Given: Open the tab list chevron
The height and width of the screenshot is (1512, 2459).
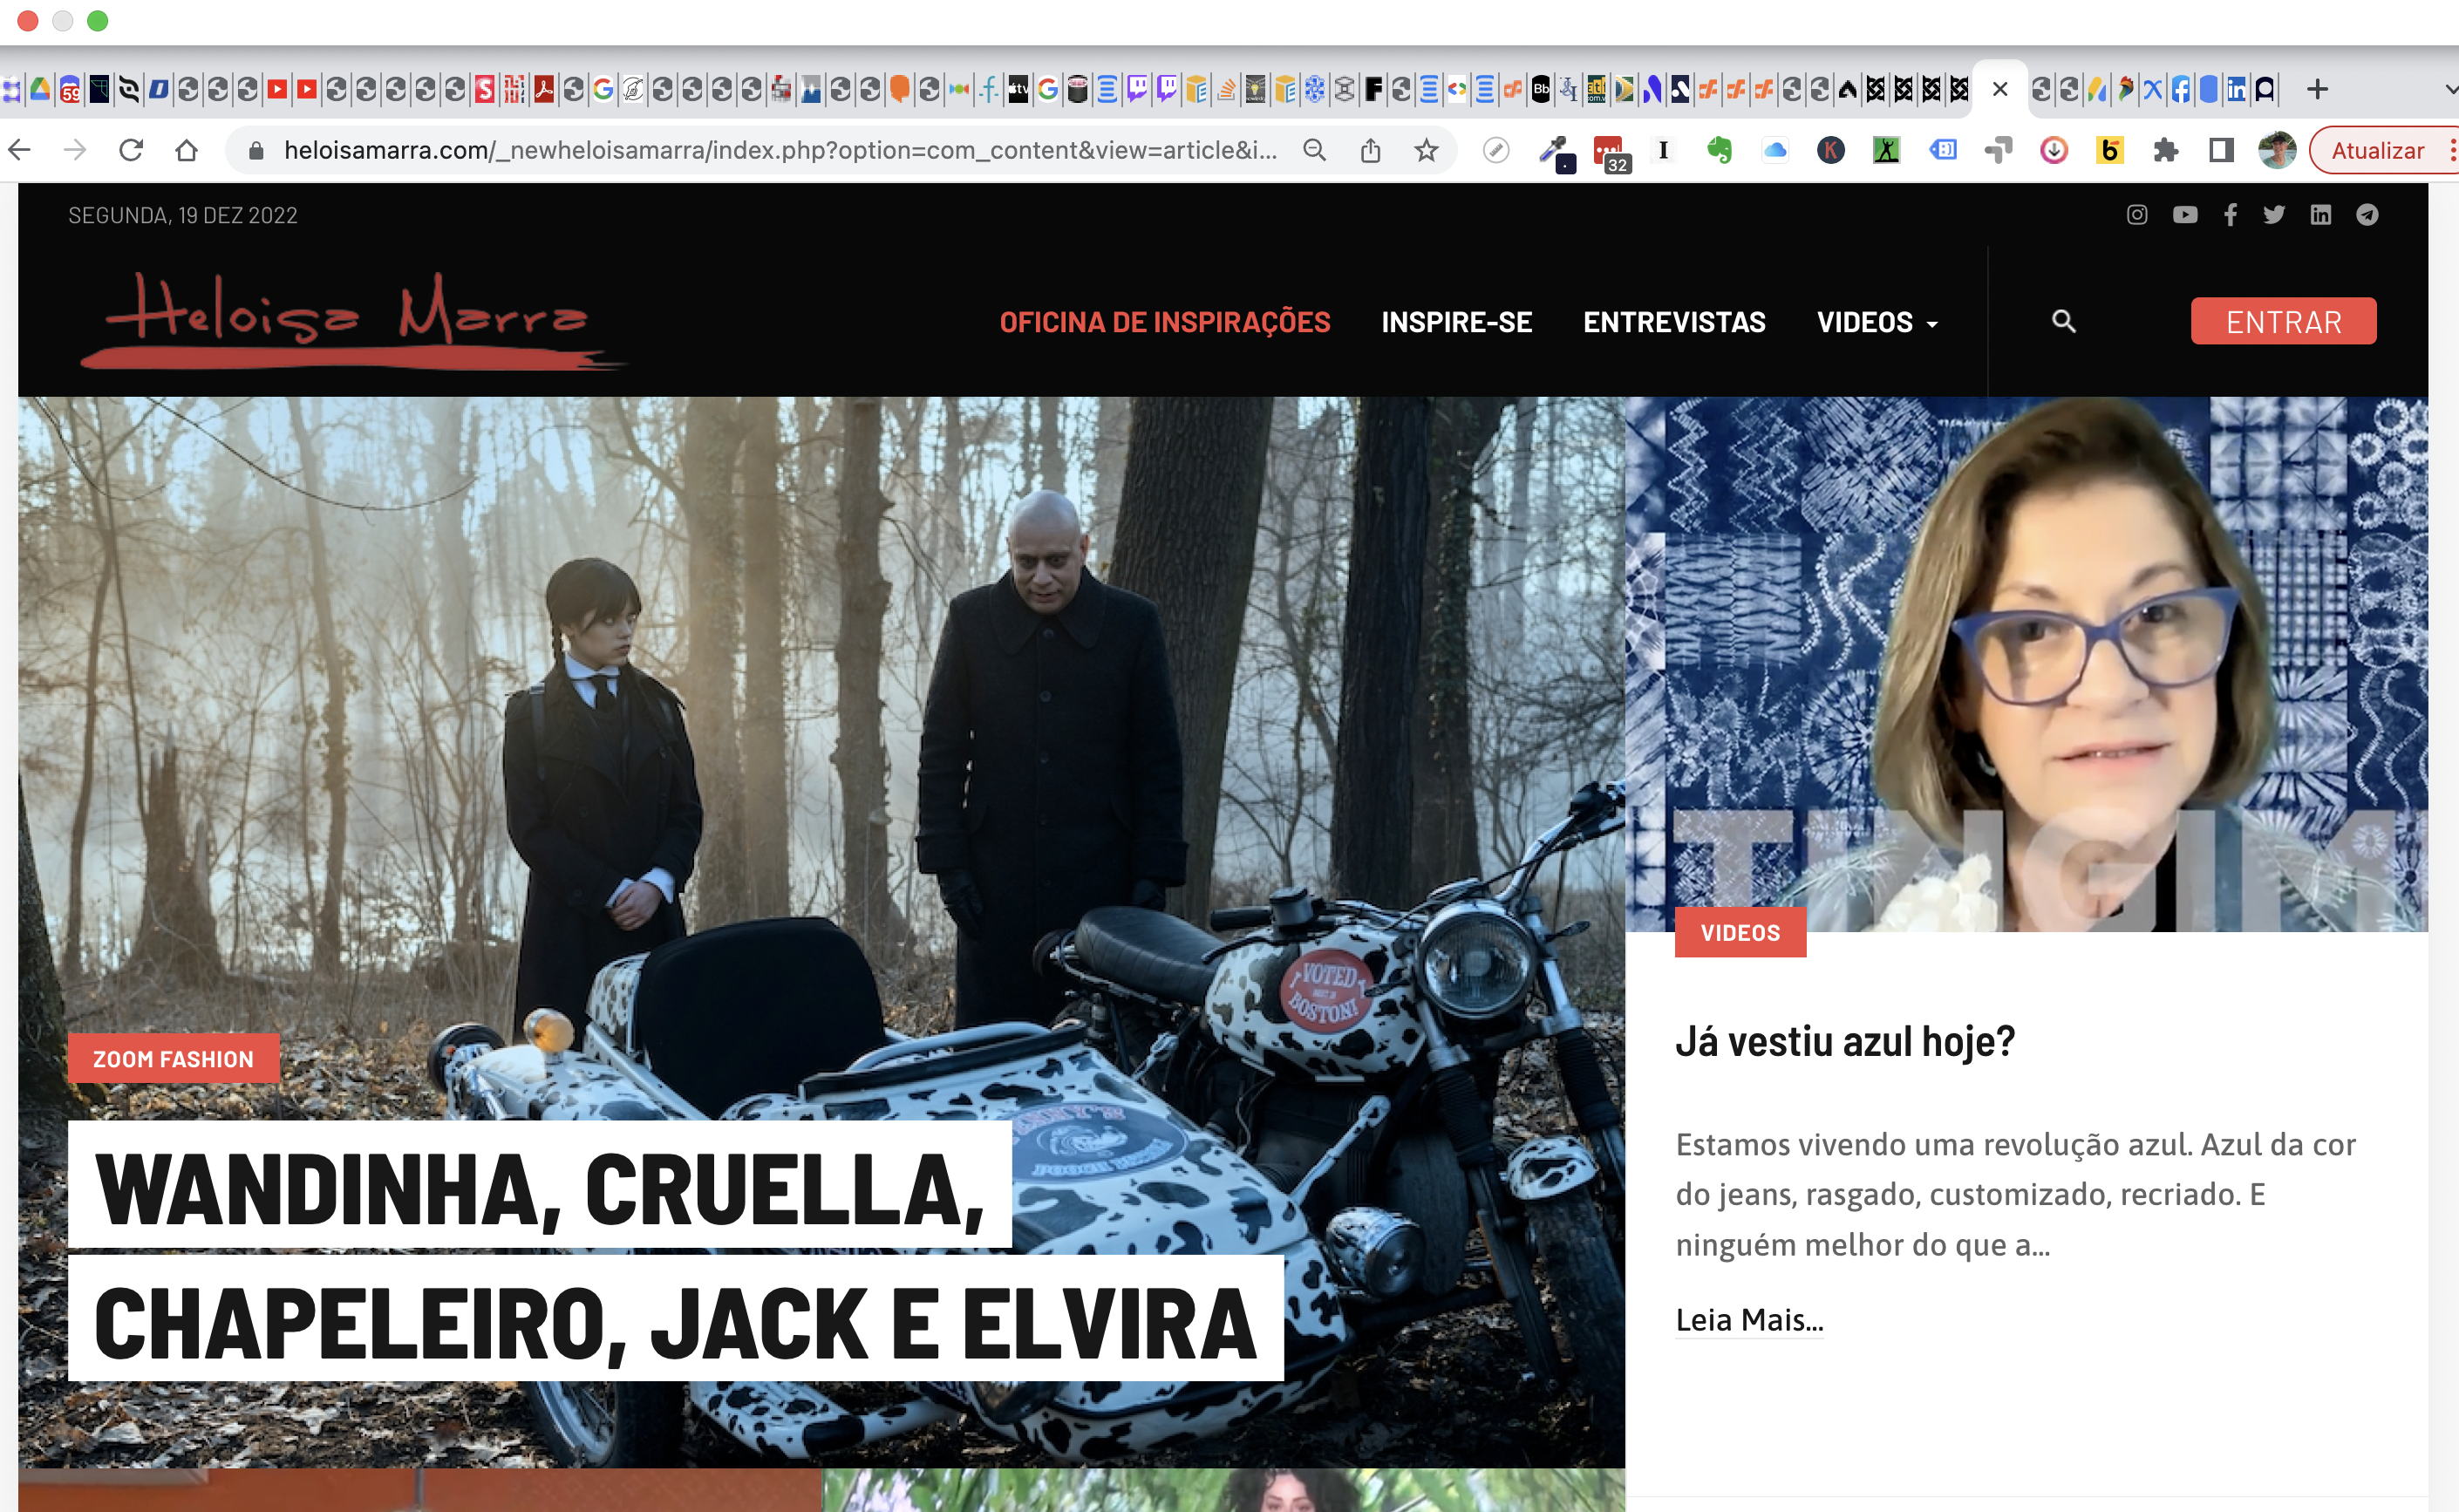Looking at the screenshot, I should 2450,89.
